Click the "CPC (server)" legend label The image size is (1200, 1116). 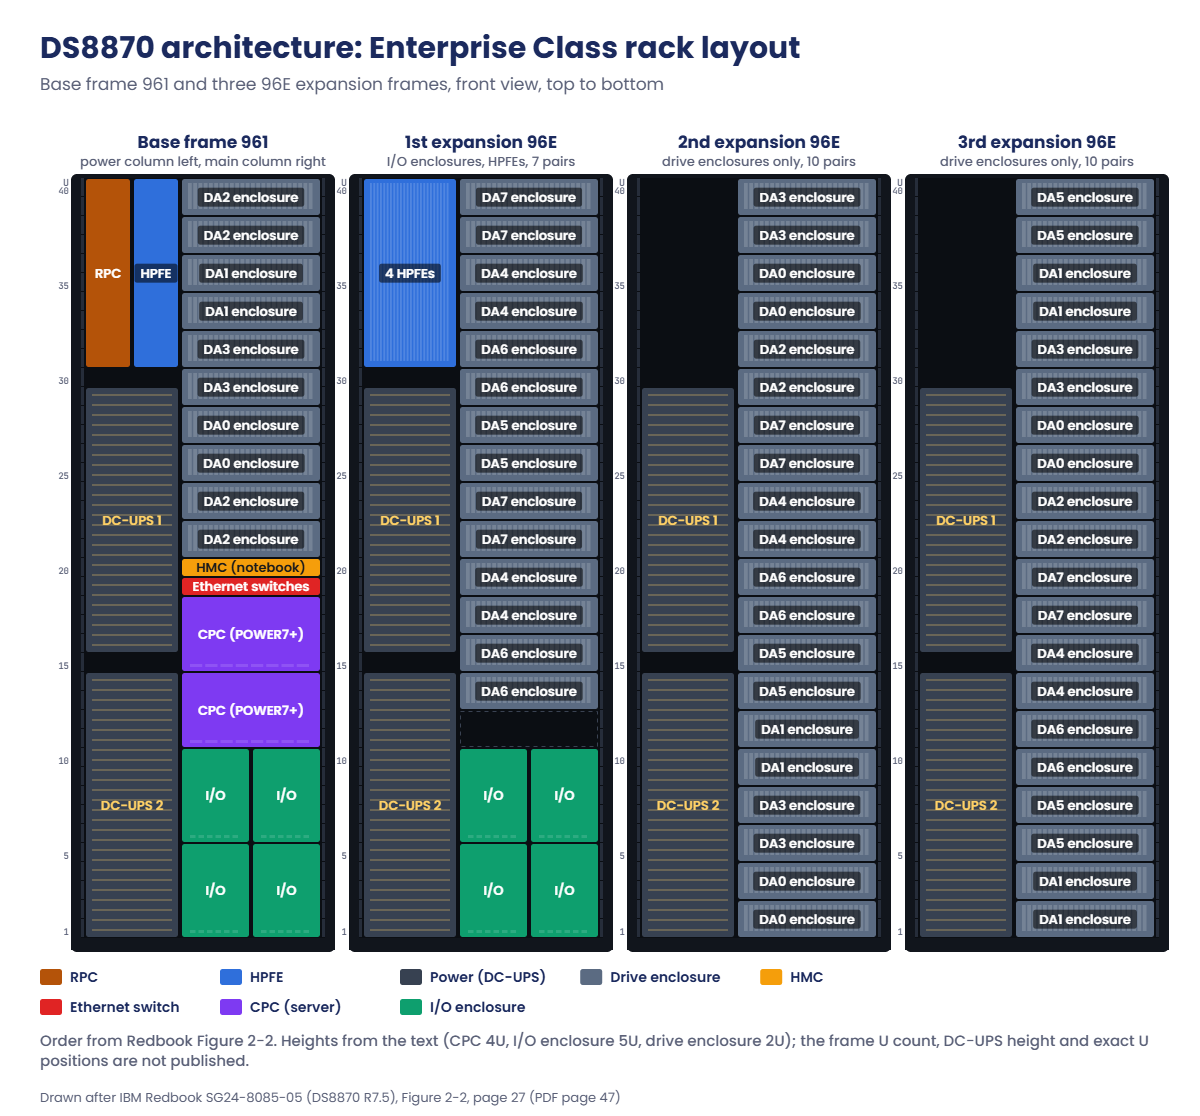pyautogui.click(x=295, y=1007)
